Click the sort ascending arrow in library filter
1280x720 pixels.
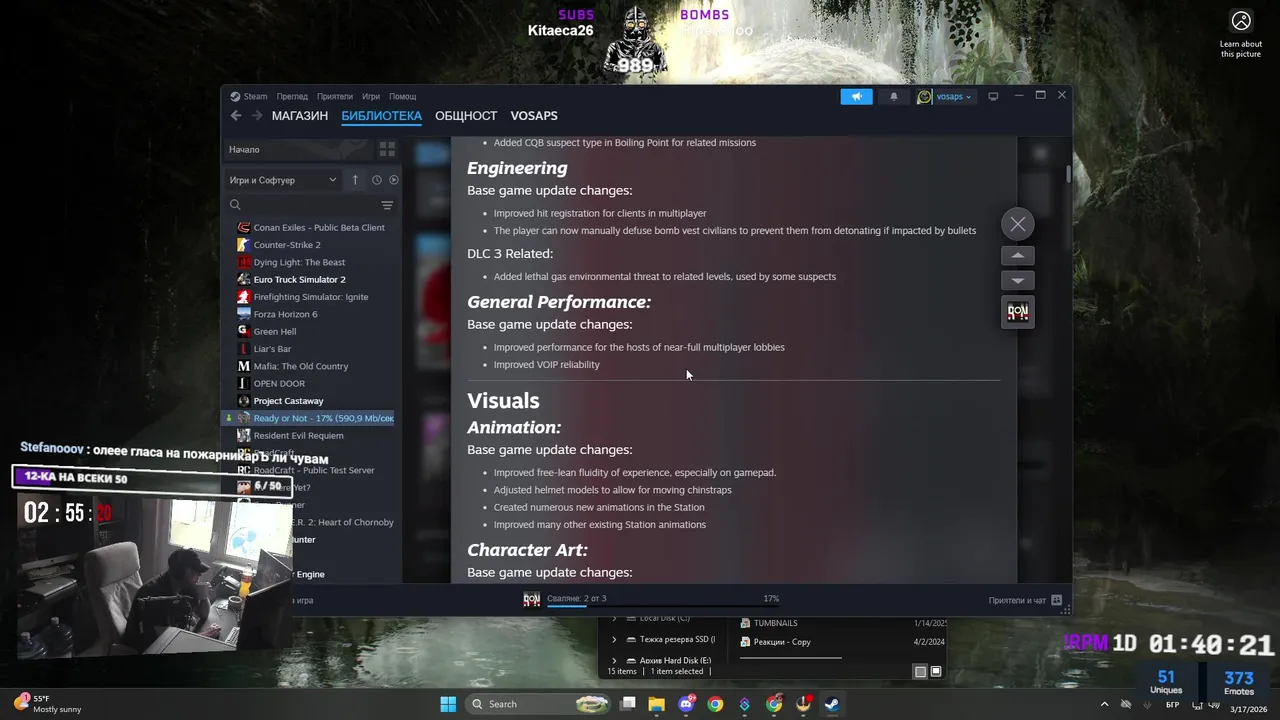point(355,180)
